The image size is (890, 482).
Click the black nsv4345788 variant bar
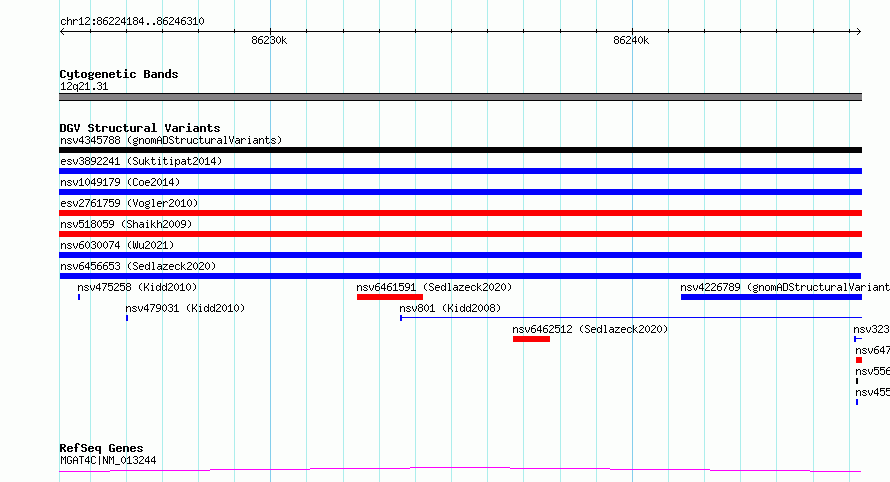(x=460, y=150)
